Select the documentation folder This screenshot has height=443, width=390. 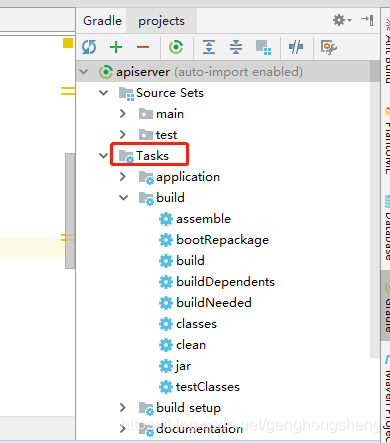191,429
